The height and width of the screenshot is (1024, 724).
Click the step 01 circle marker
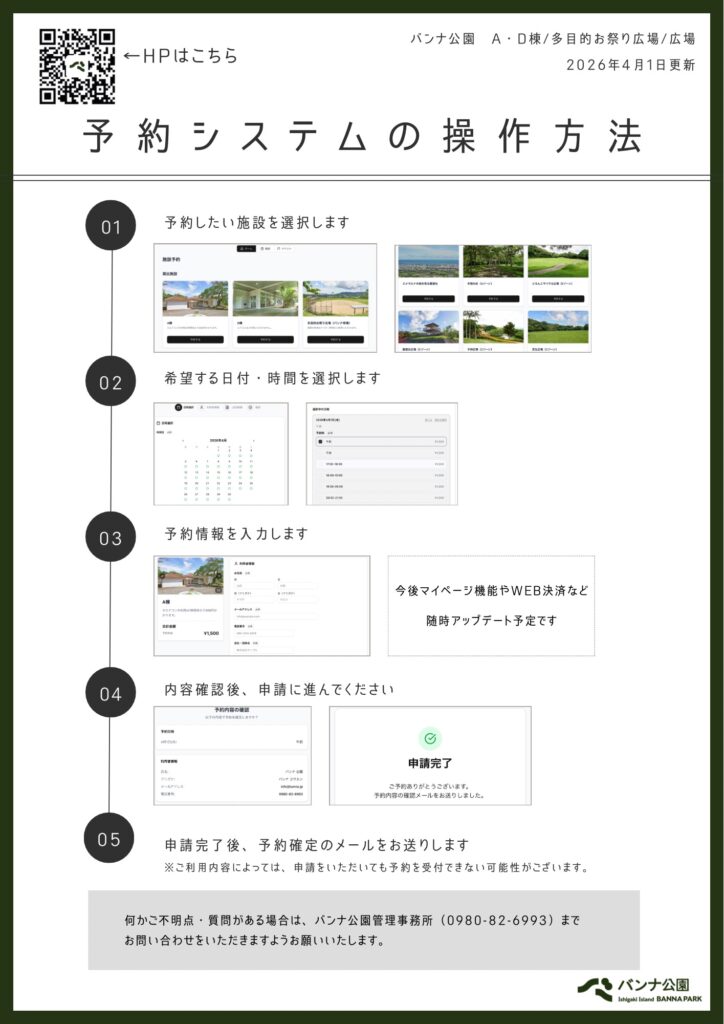point(110,225)
